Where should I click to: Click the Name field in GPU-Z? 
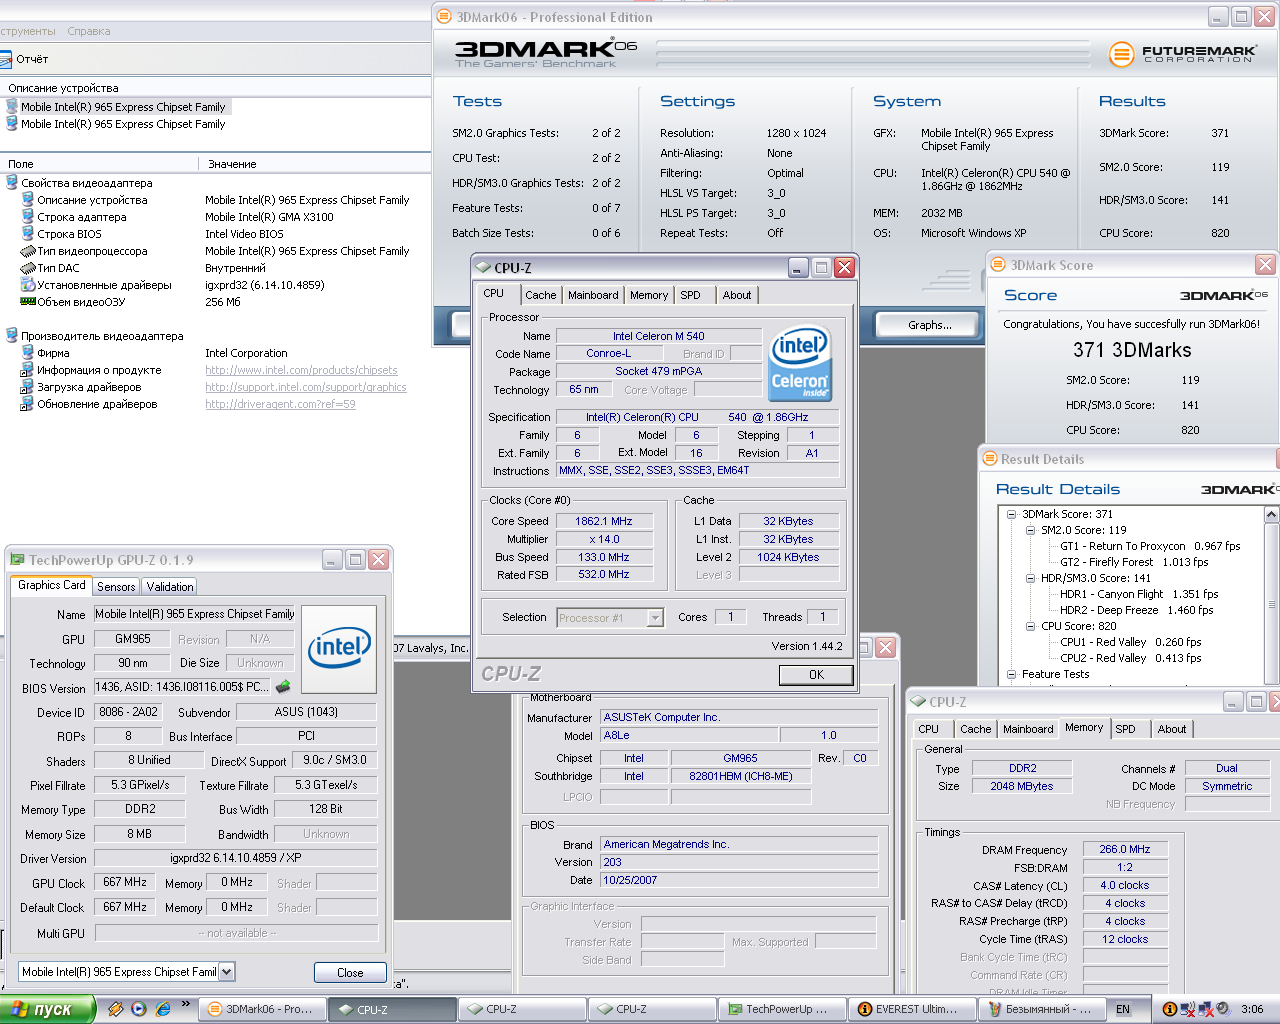tap(195, 614)
